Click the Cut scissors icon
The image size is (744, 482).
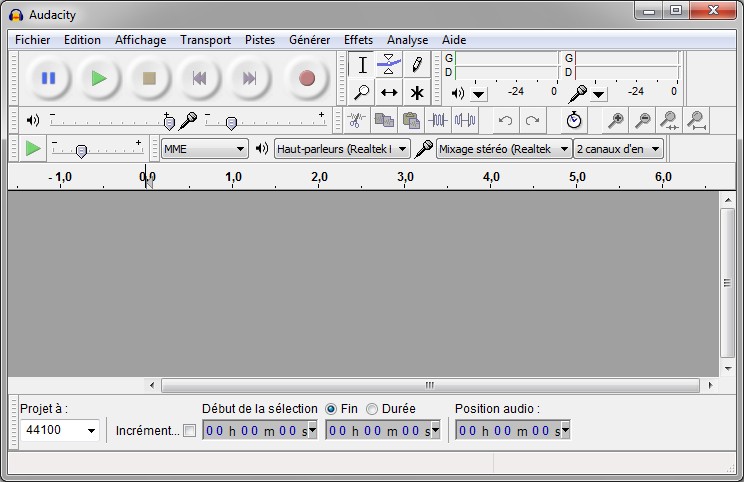[355, 120]
